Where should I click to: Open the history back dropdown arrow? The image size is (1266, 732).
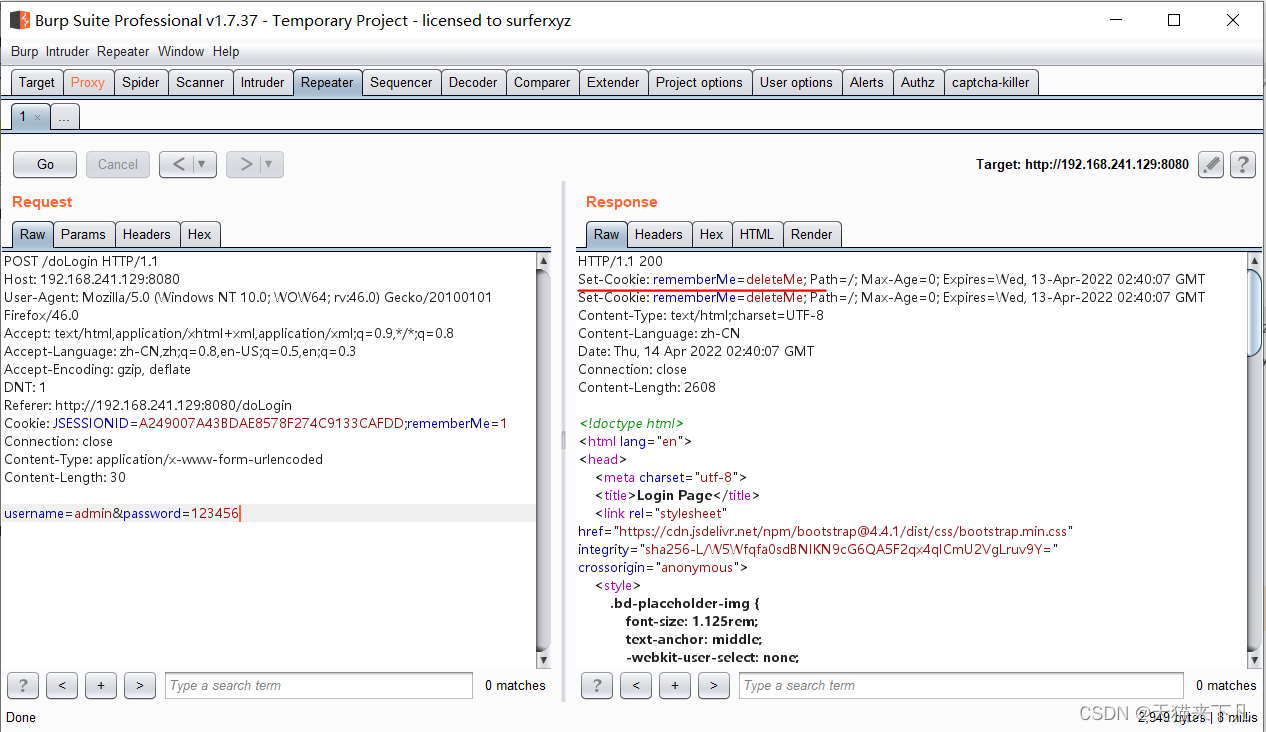point(204,164)
